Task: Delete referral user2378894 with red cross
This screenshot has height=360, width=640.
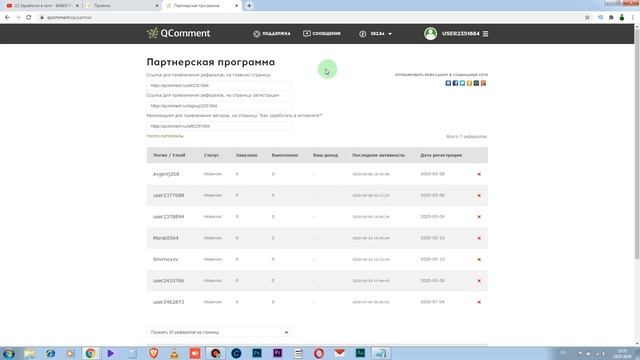Action: (479, 217)
